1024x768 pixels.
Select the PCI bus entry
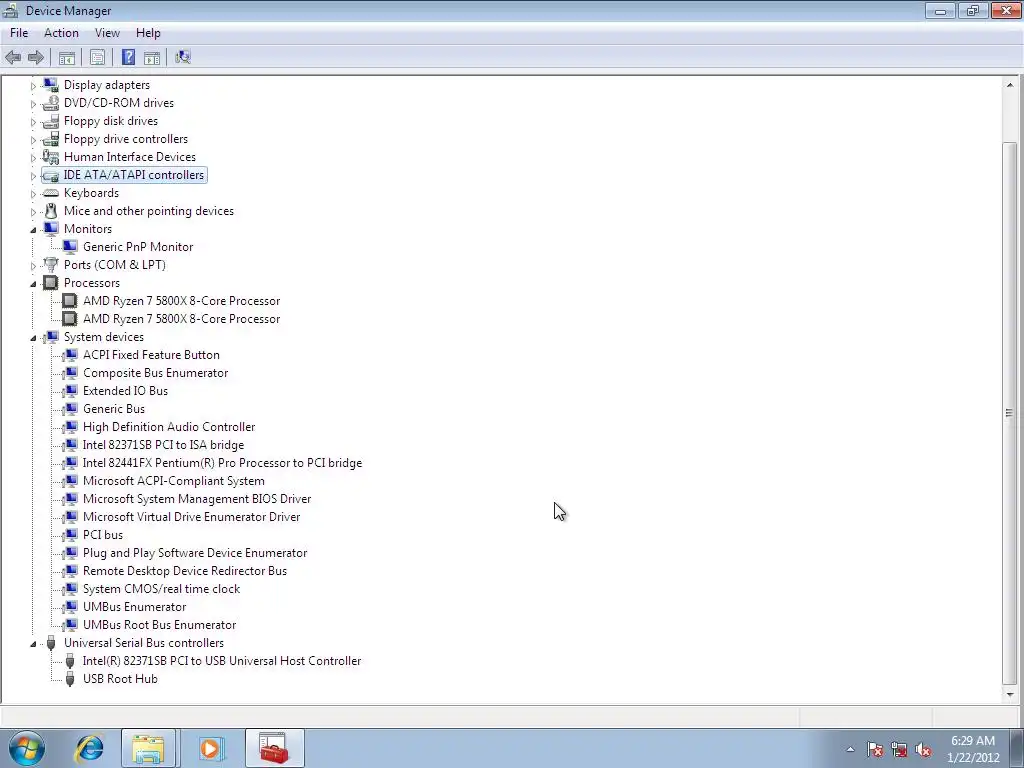tap(103, 535)
